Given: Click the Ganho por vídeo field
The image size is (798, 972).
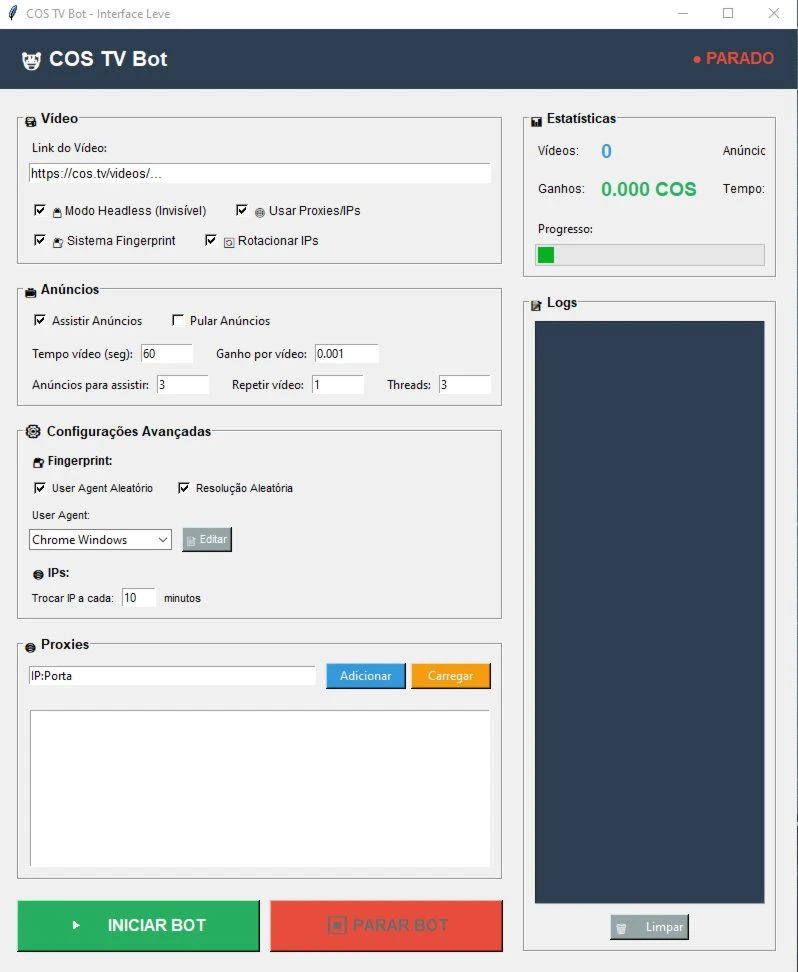Looking at the screenshot, I should (x=347, y=354).
